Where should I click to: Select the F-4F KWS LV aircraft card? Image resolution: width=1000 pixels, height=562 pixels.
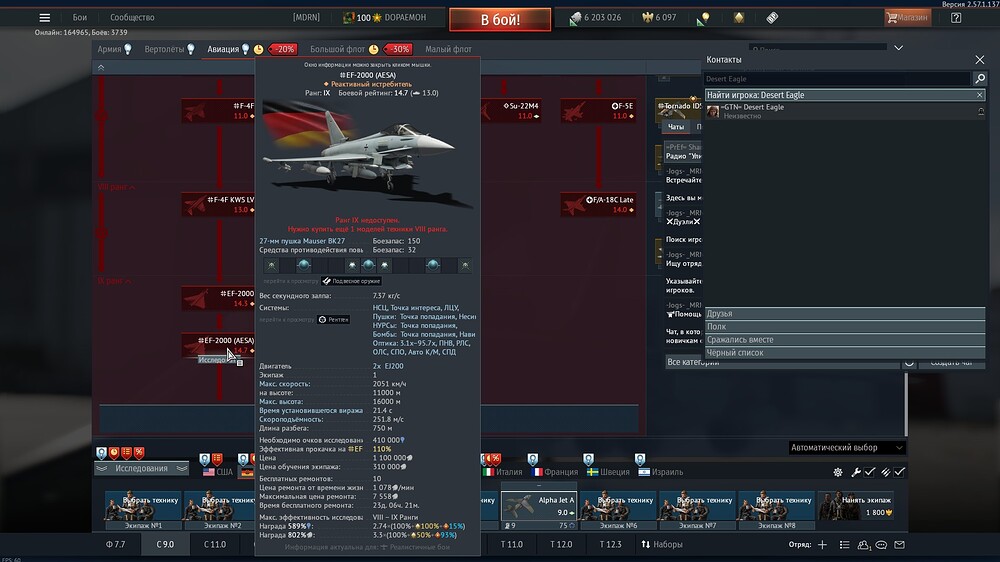coord(218,205)
